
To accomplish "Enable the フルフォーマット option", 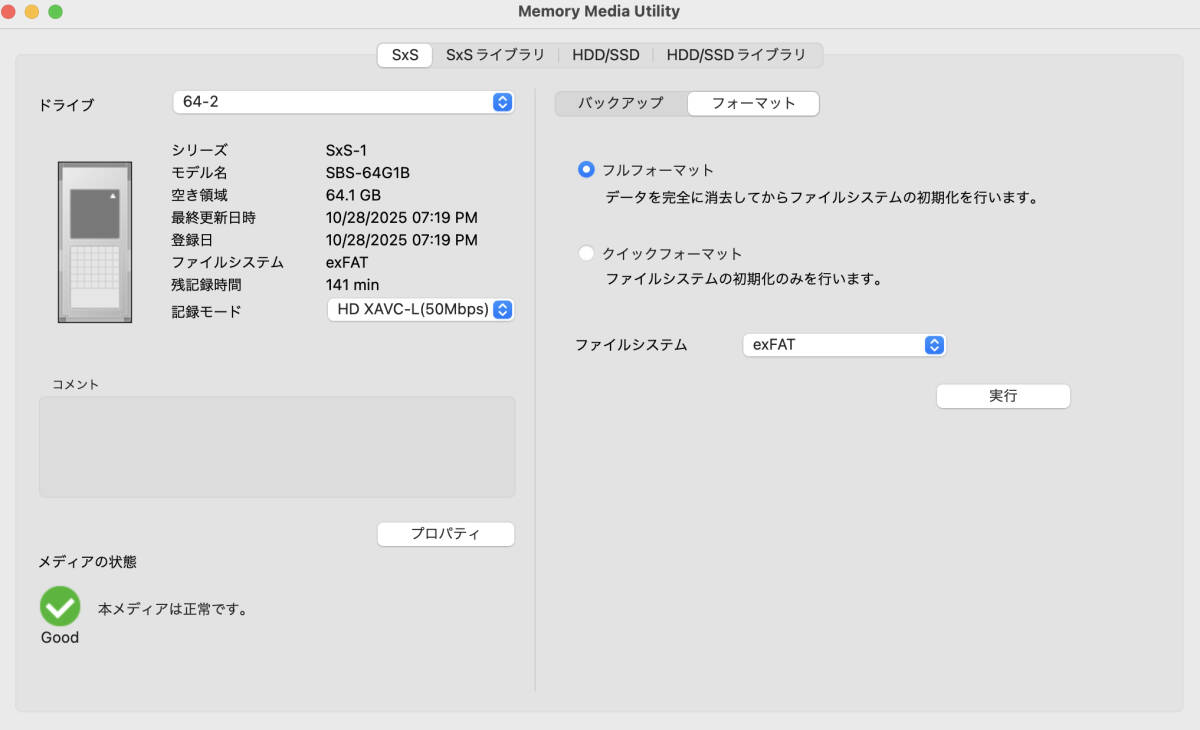I will tap(586, 169).
